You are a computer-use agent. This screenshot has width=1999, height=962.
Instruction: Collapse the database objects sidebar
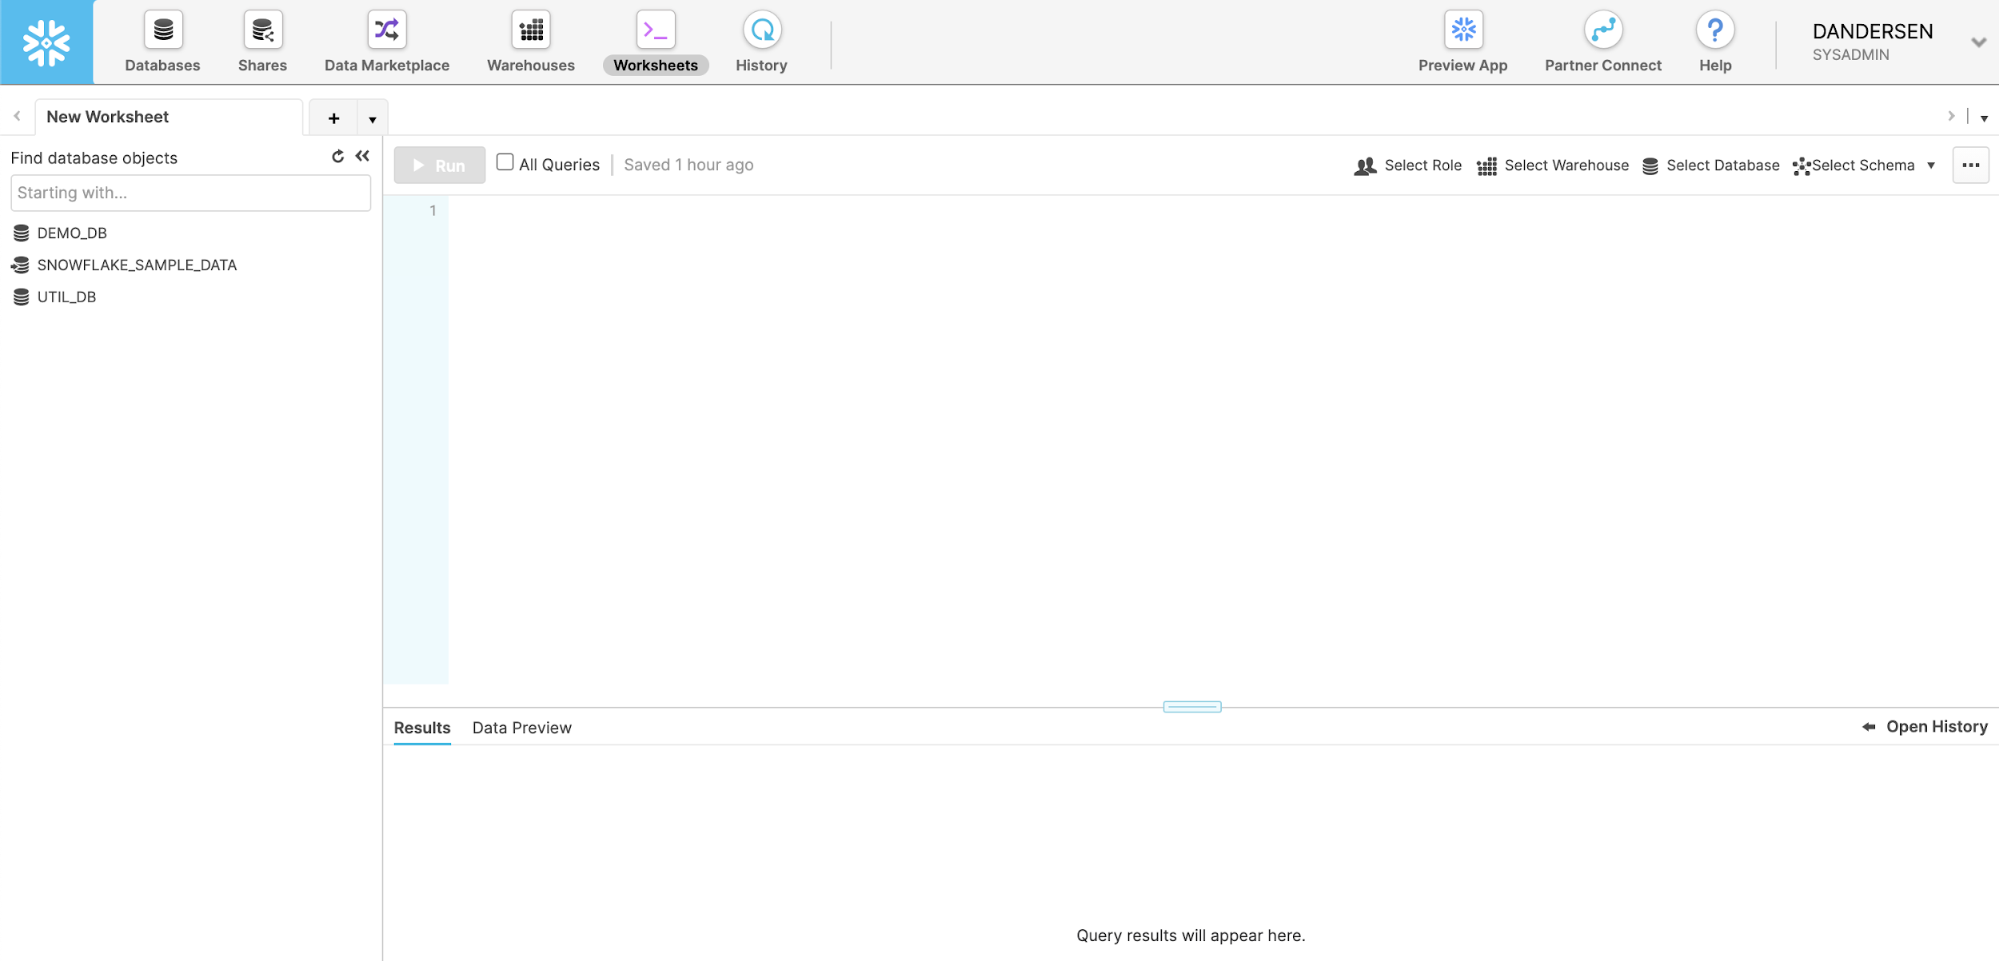click(362, 156)
